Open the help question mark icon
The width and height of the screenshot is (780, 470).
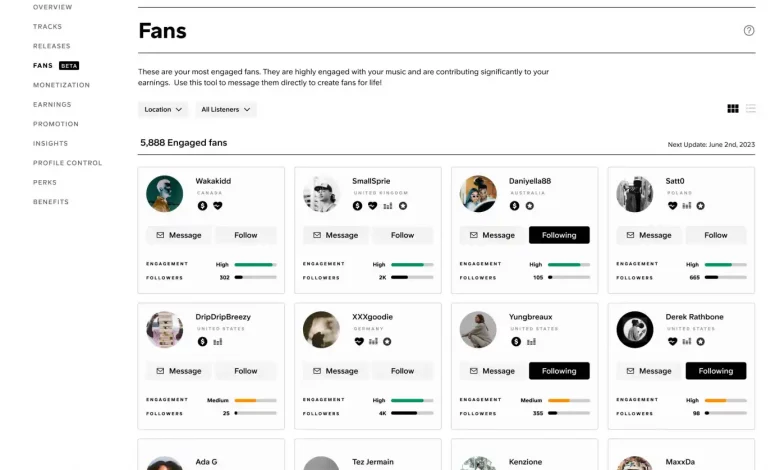coord(749,30)
